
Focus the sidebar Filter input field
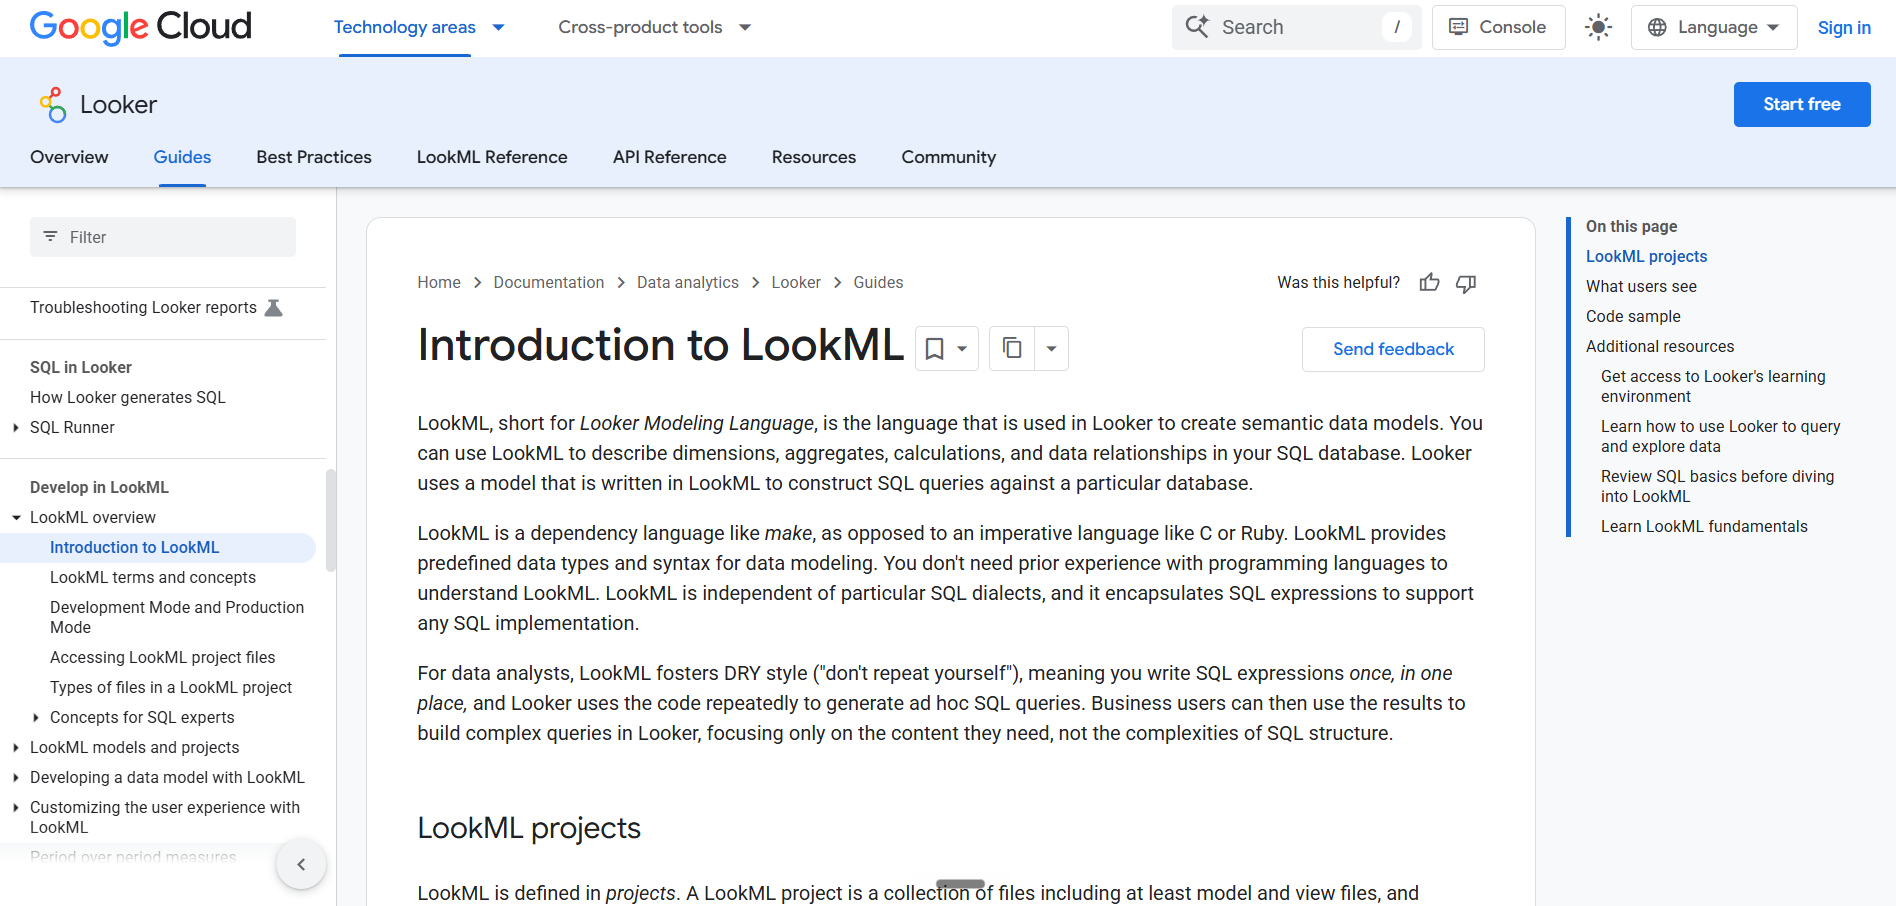pyautogui.click(x=163, y=237)
